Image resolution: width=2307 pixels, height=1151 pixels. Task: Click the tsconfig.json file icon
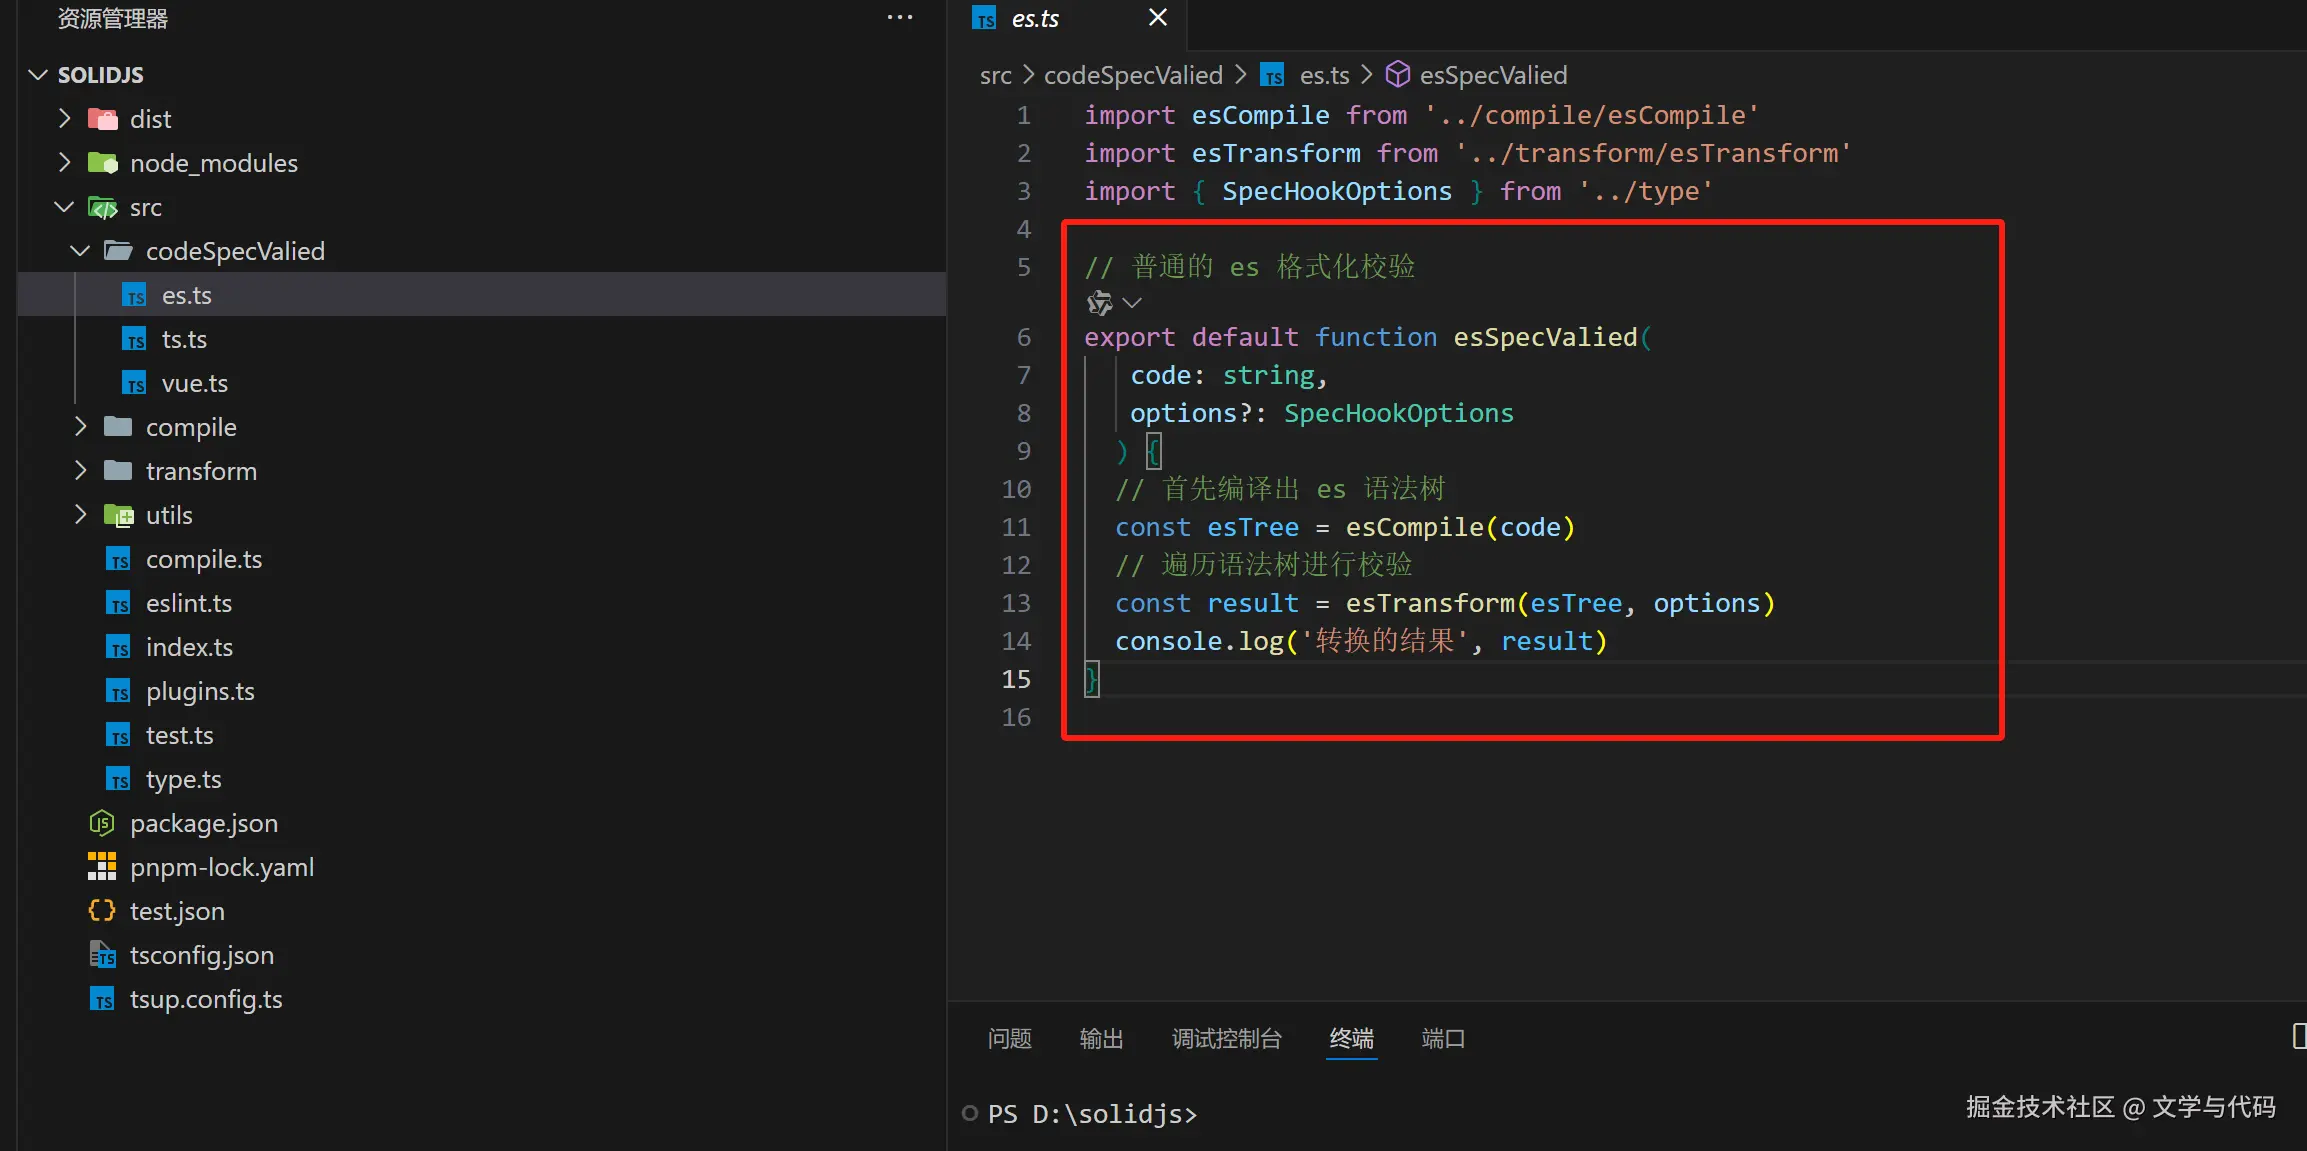pos(102,955)
